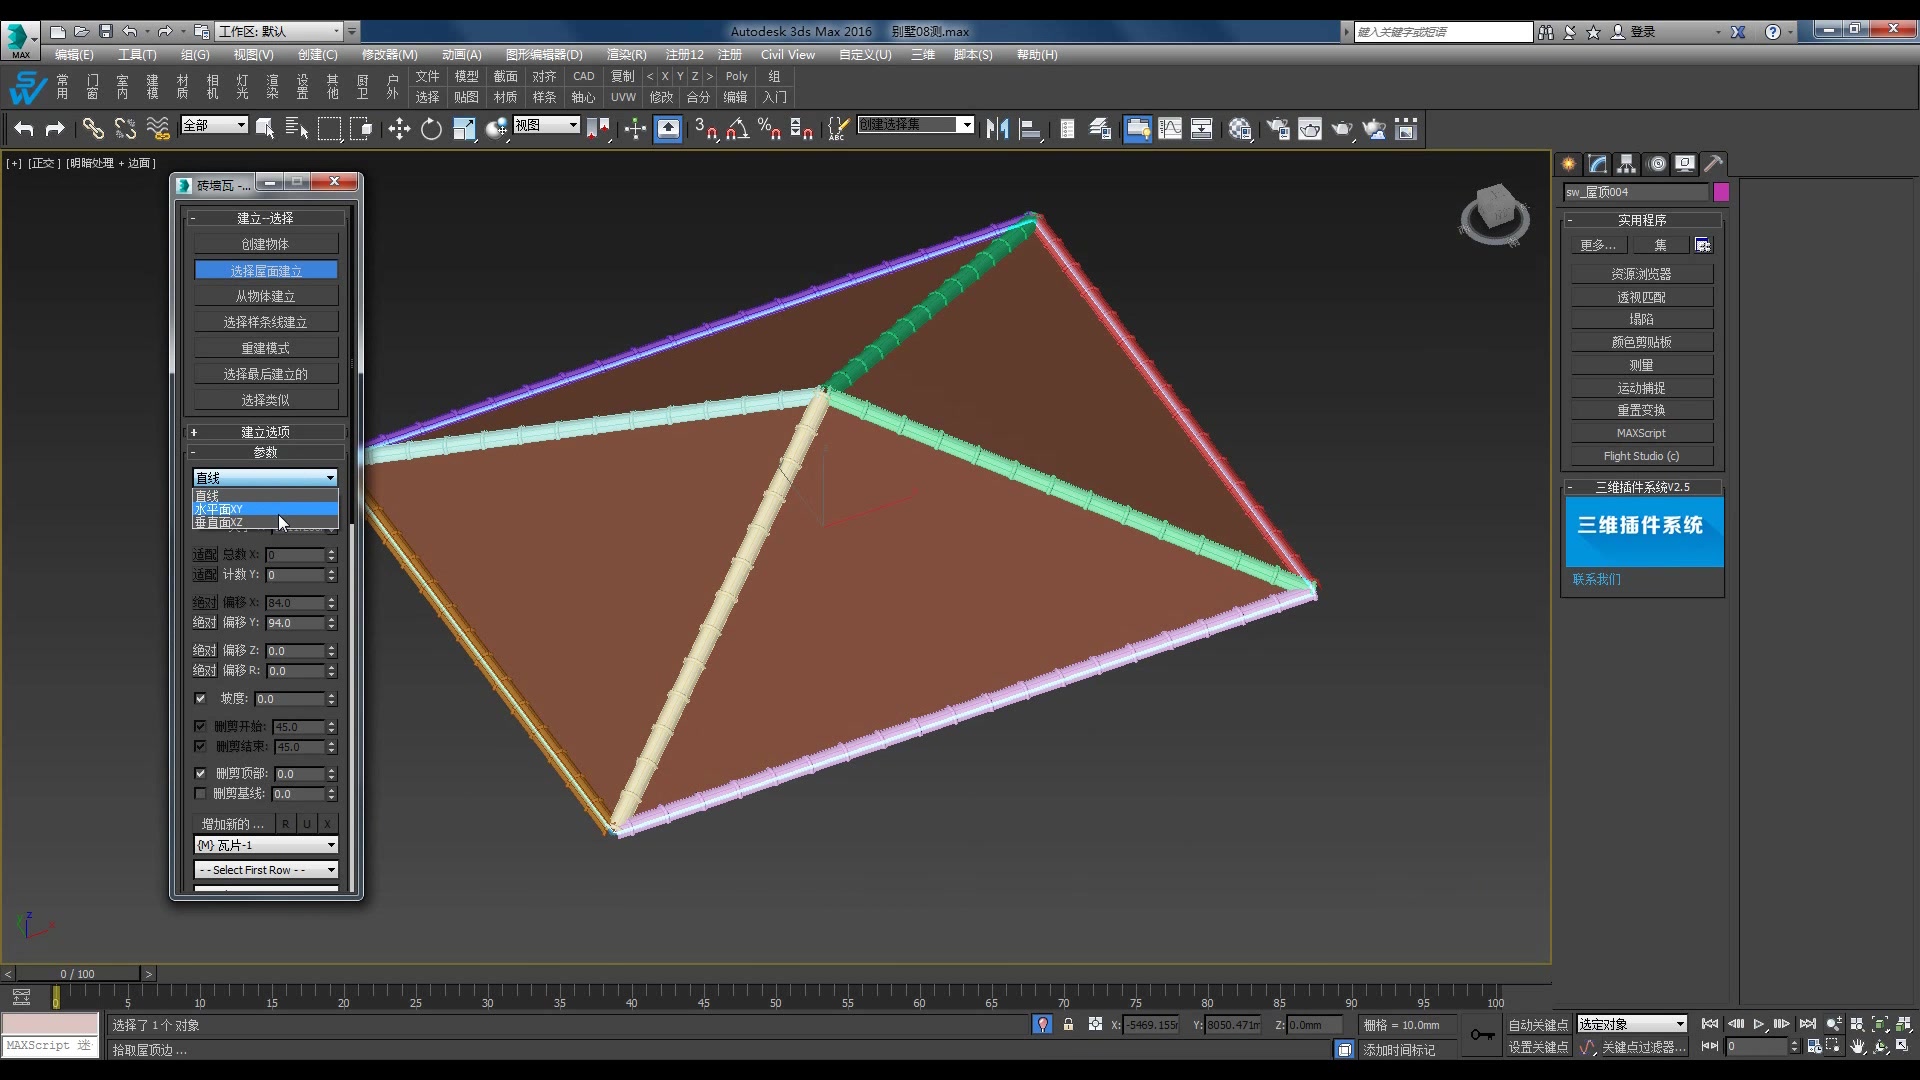This screenshot has height=1080, width=1920.
Task: Open 修改器 menu in top bar
Action: [390, 54]
